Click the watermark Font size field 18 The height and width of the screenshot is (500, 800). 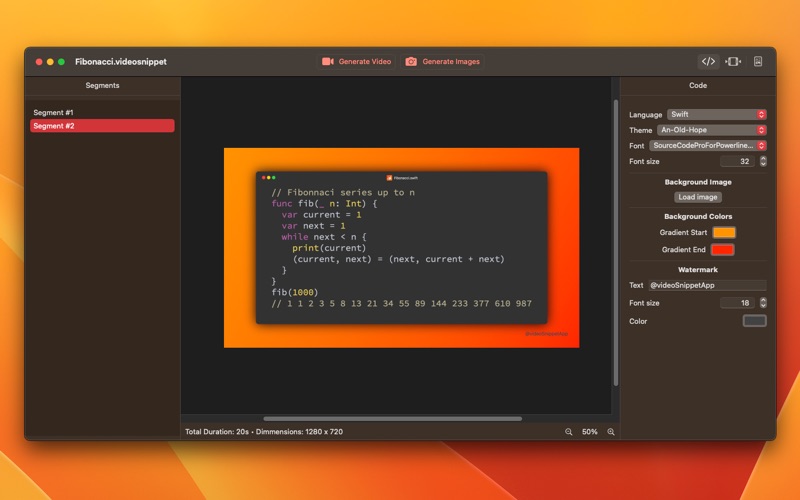[737, 303]
